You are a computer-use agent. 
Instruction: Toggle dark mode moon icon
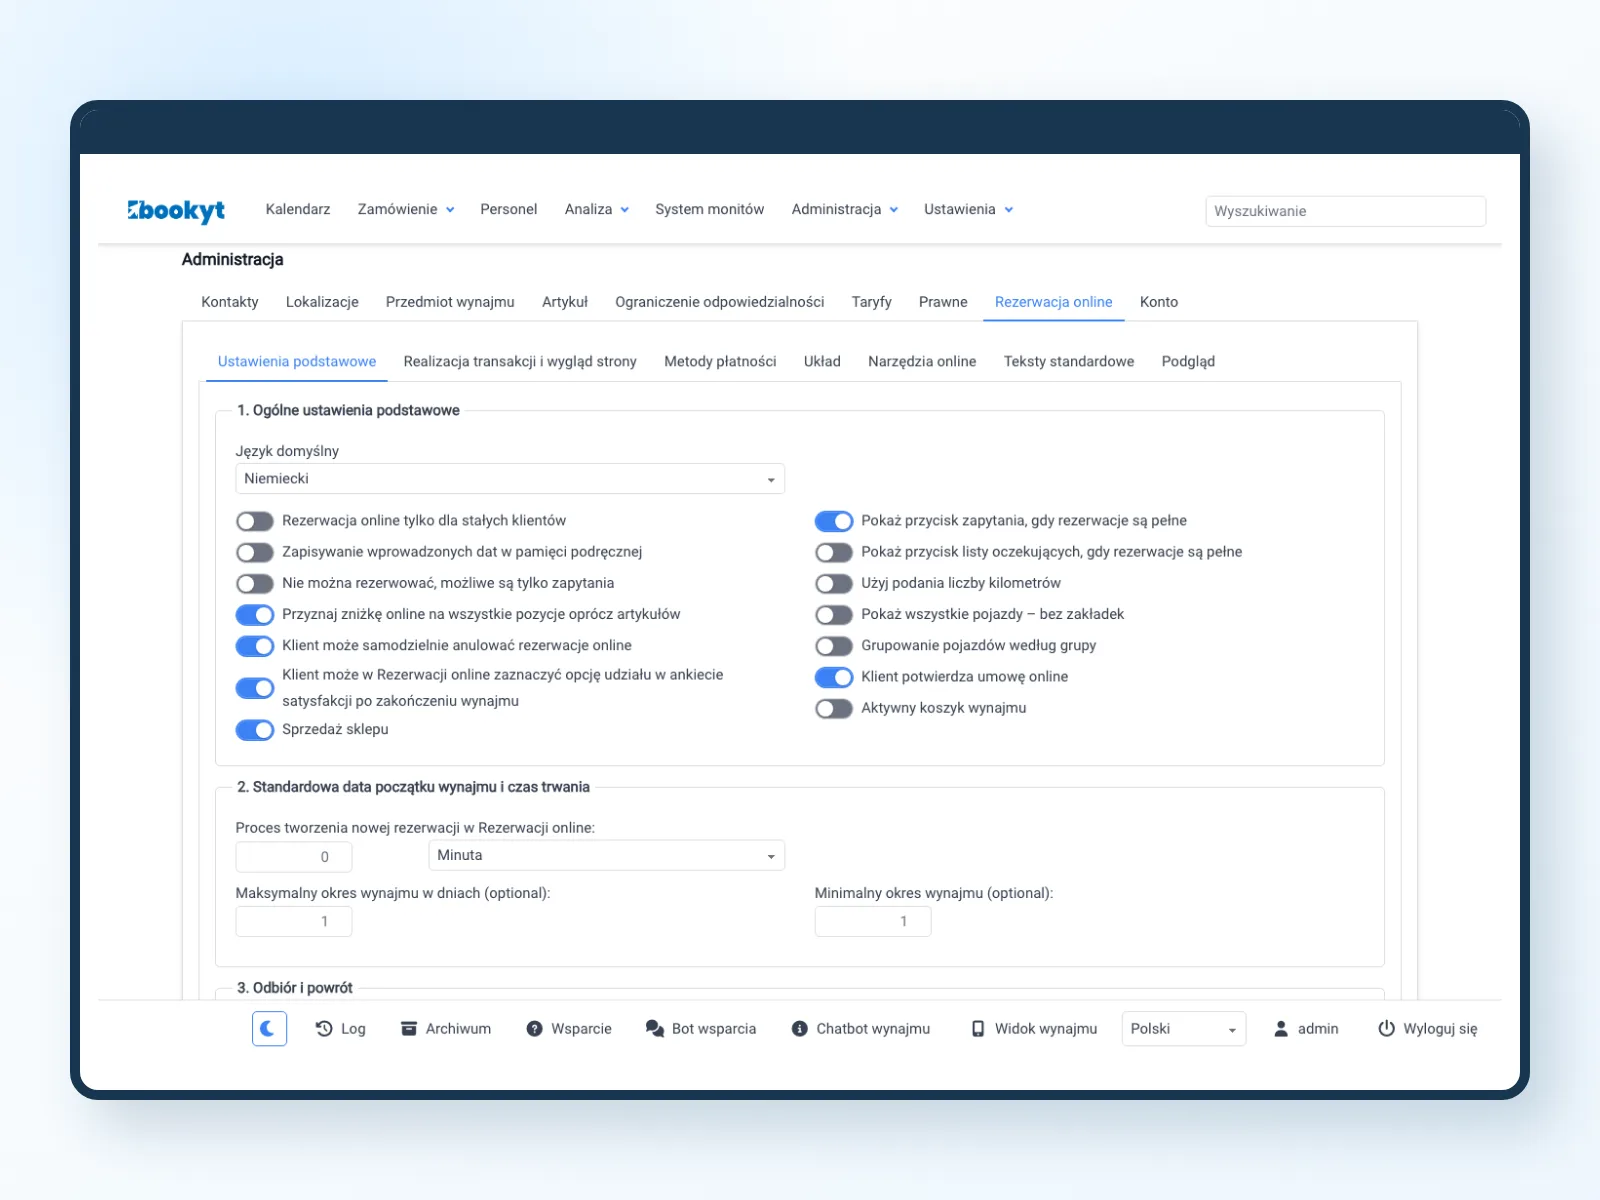(x=269, y=1028)
